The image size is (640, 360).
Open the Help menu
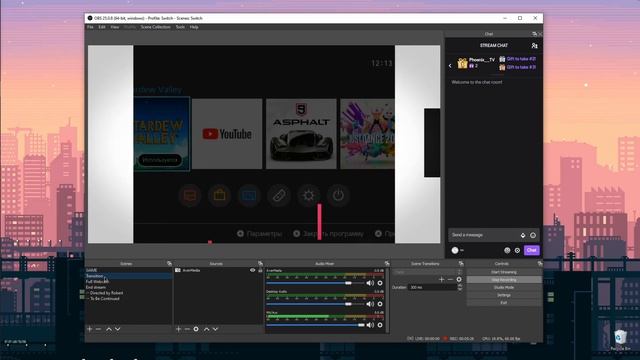pyautogui.click(x=194, y=27)
